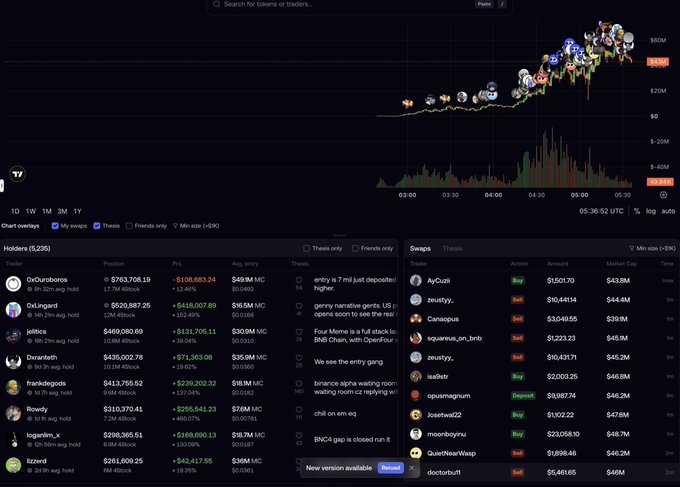This screenshot has width=680, height=487.
Task: Click Rowdy PnL +$255,541.23 value
Action: pyautogui.click(x=194, y=409)
